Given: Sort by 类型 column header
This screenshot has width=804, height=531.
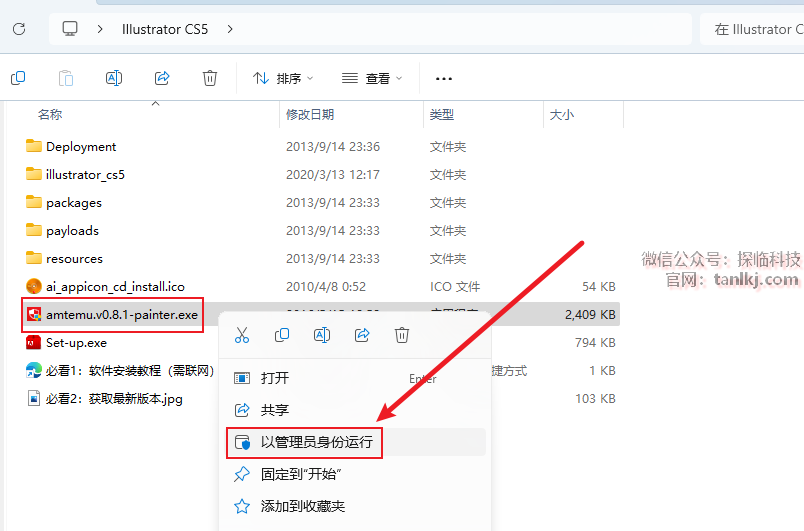Looking at the screenshot, I should 441,114.
